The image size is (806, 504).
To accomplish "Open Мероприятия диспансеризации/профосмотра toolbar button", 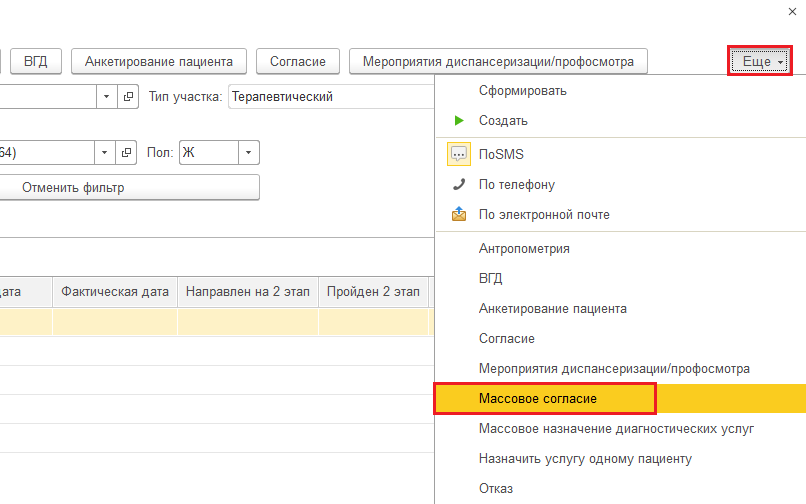I will pyautogui.click(x=498, y=62).
